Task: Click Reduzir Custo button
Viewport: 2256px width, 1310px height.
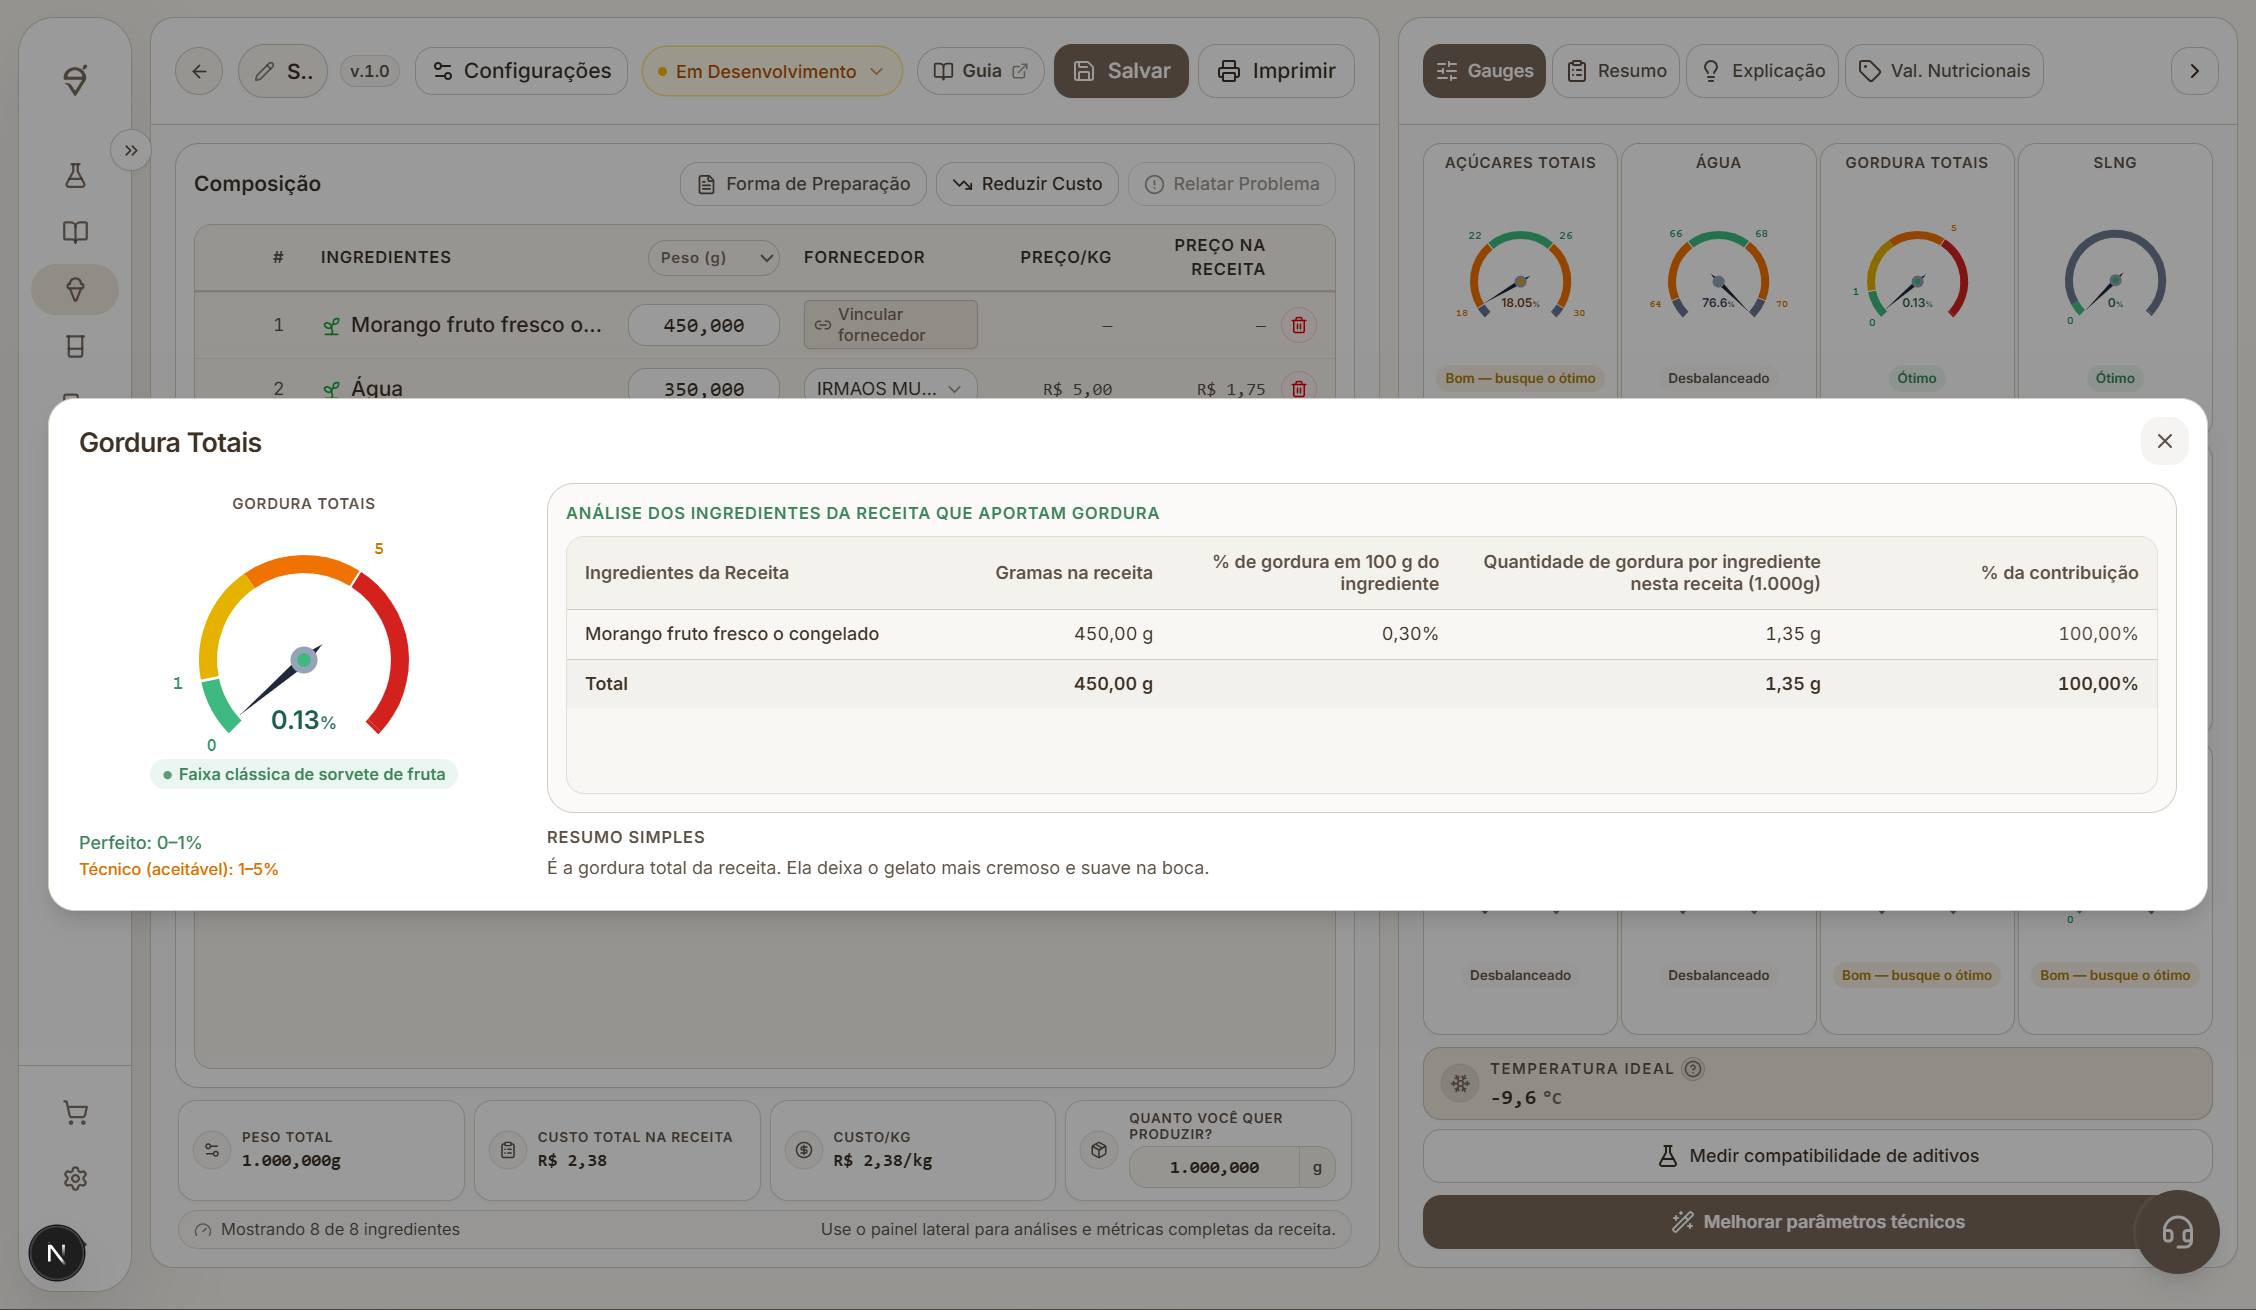Action: click(x=1027, y=184)
